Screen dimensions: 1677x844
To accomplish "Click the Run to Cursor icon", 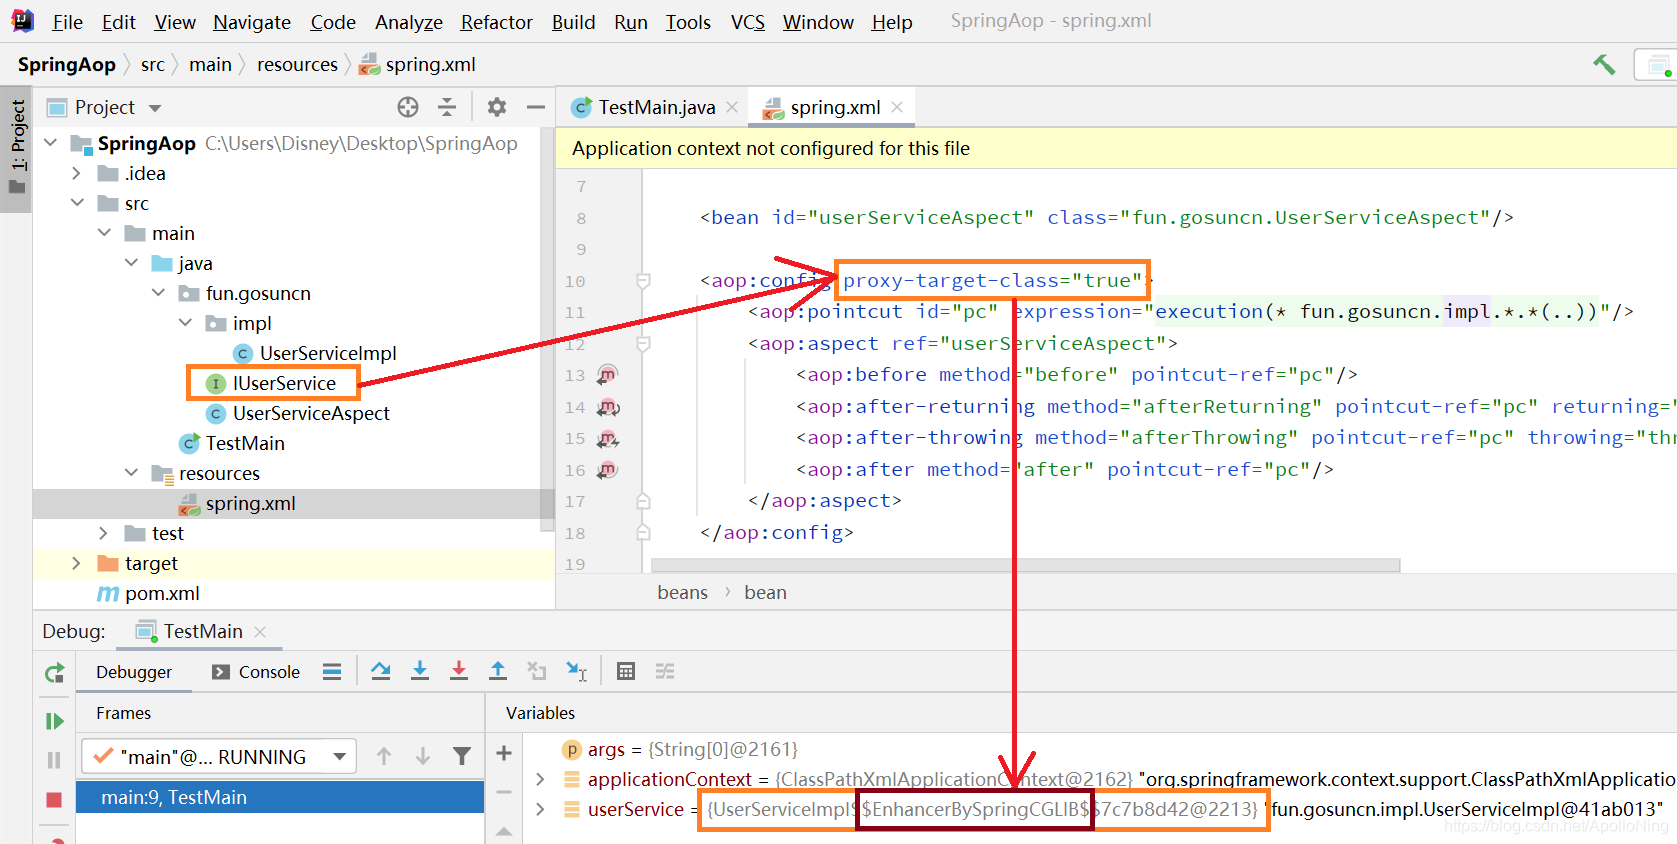I will (x=577, y=671).
